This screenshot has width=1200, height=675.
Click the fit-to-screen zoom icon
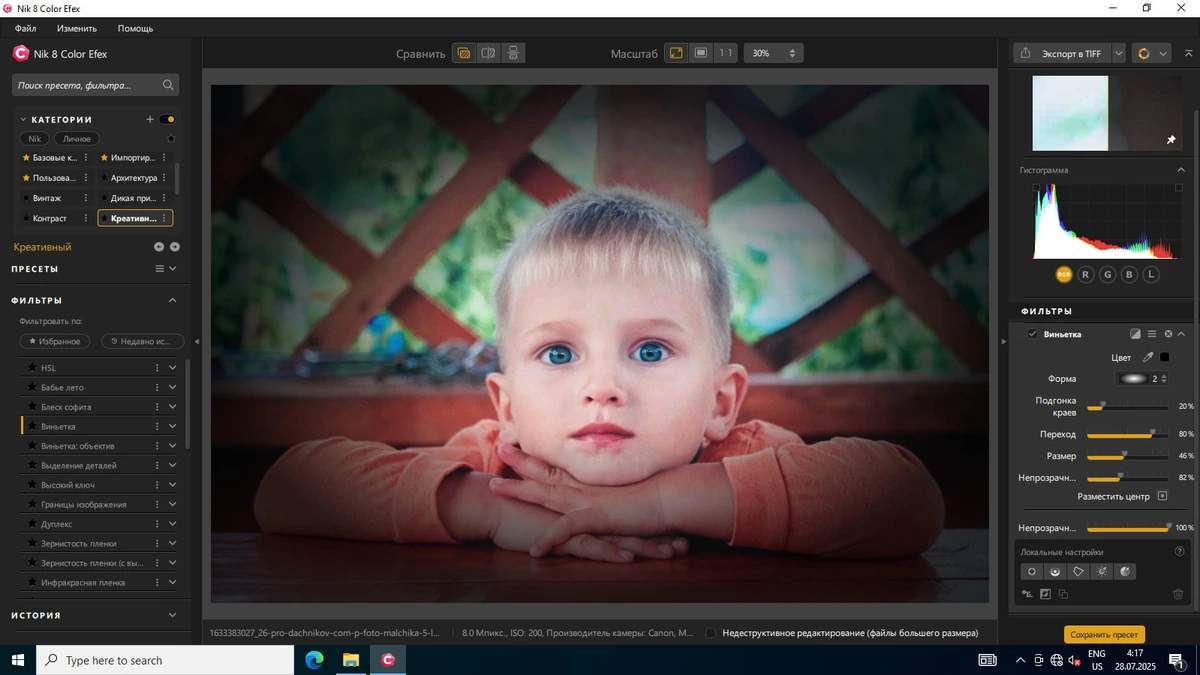pos(676,53)
